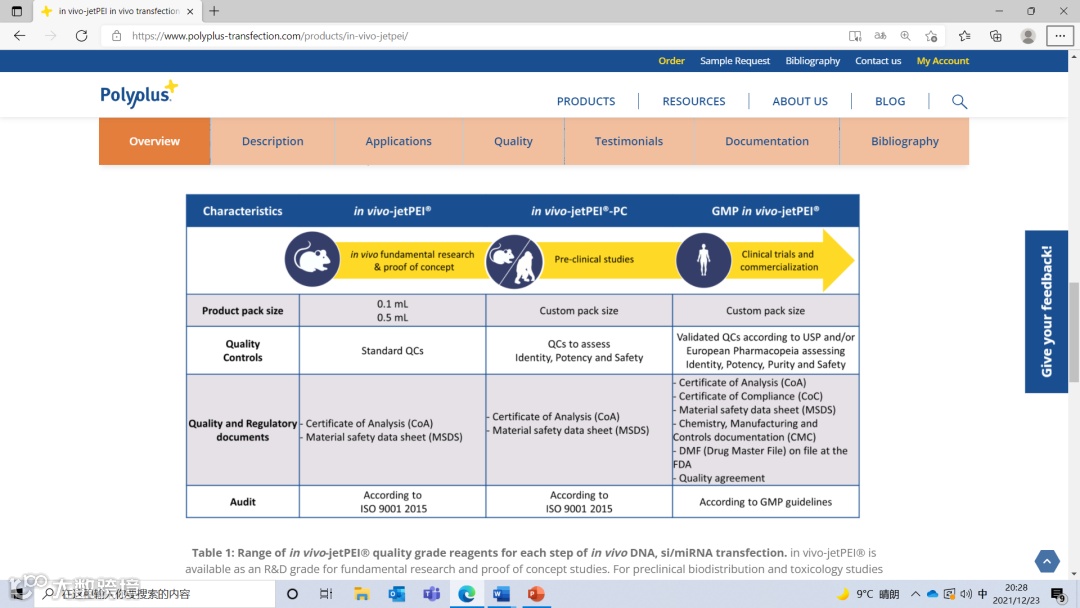Viewport: 1080px width, 608px height.
Task: Open Task View on taskbar
Action: (x=326, y=594)
